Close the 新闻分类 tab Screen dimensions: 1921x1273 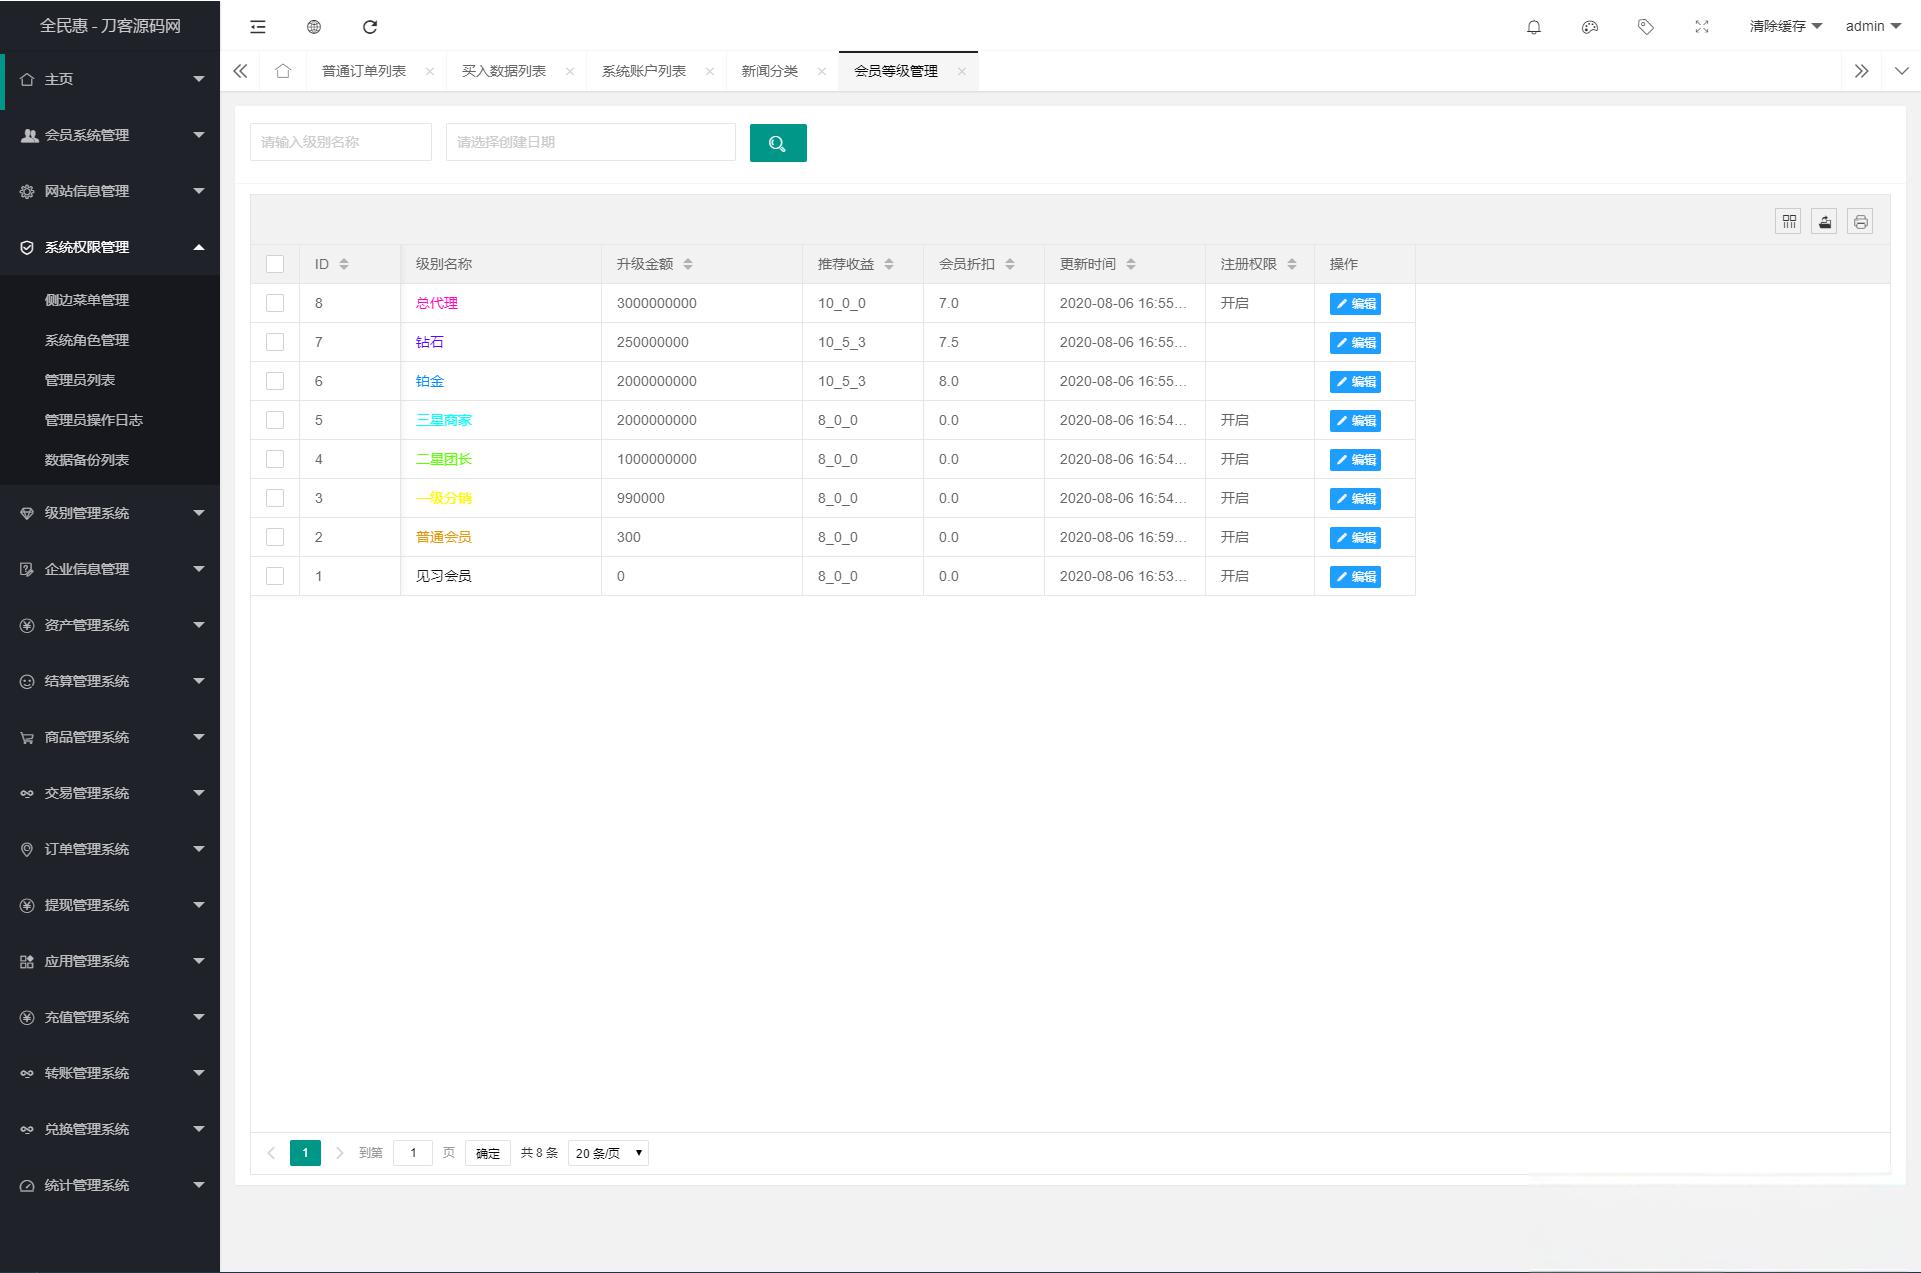coord(822,71)
